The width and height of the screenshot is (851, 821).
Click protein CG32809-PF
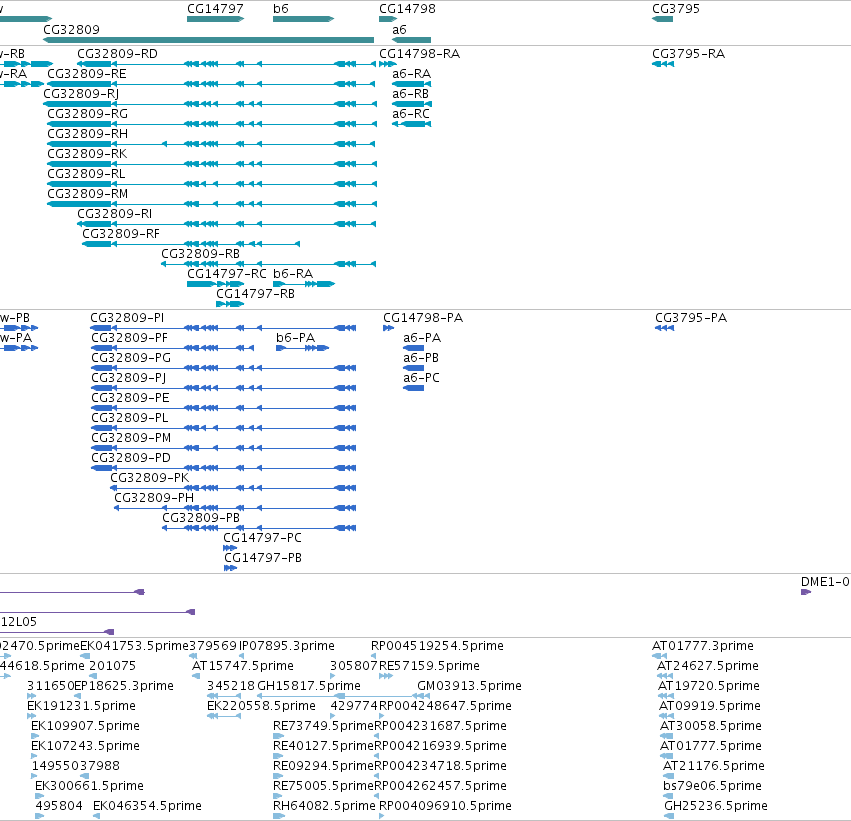click(x=172, y=348)
